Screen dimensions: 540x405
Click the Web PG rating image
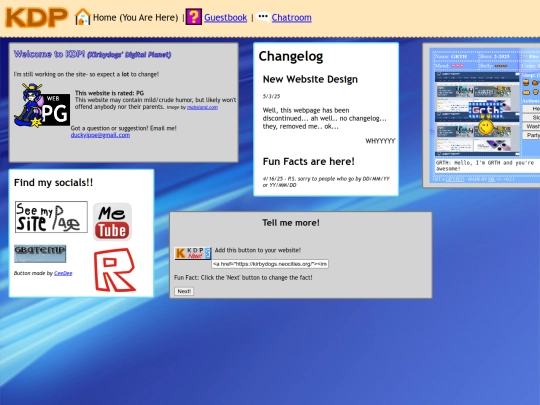point(42,105)
